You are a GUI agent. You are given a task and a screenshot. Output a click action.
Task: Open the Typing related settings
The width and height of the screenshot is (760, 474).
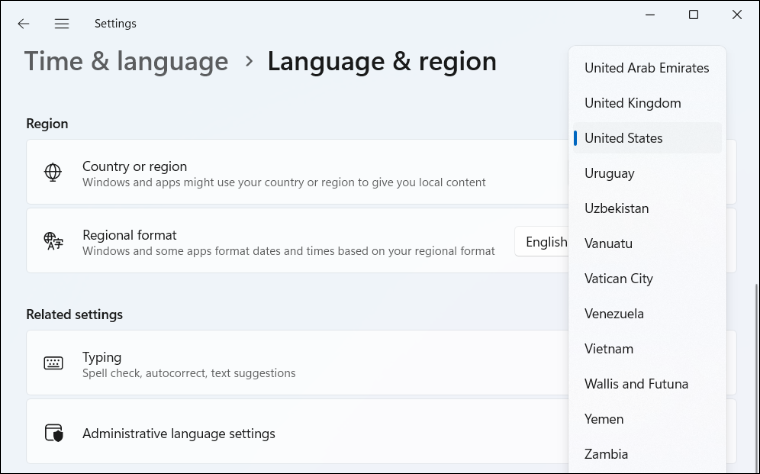point(298,363)
